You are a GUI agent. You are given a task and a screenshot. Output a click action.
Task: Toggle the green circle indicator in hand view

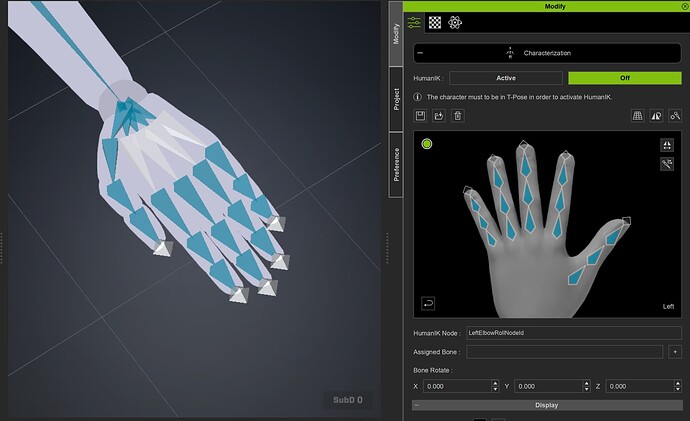(427, 145)
